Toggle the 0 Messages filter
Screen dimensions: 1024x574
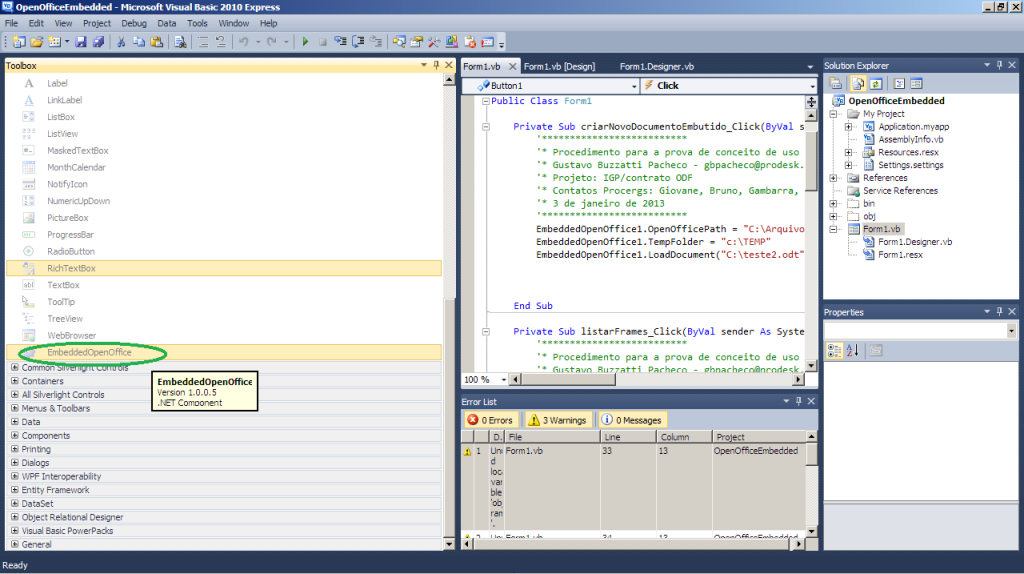coord(630,420)
